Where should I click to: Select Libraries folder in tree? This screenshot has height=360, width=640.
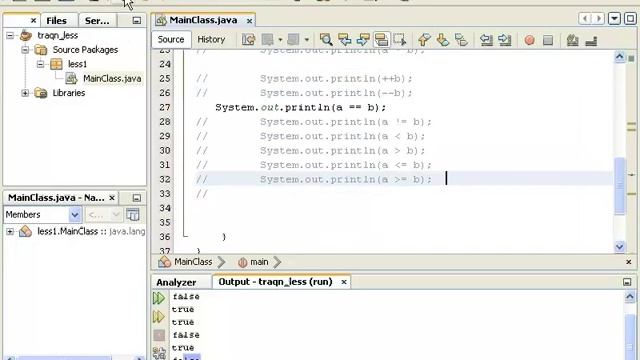coord(69,93)
